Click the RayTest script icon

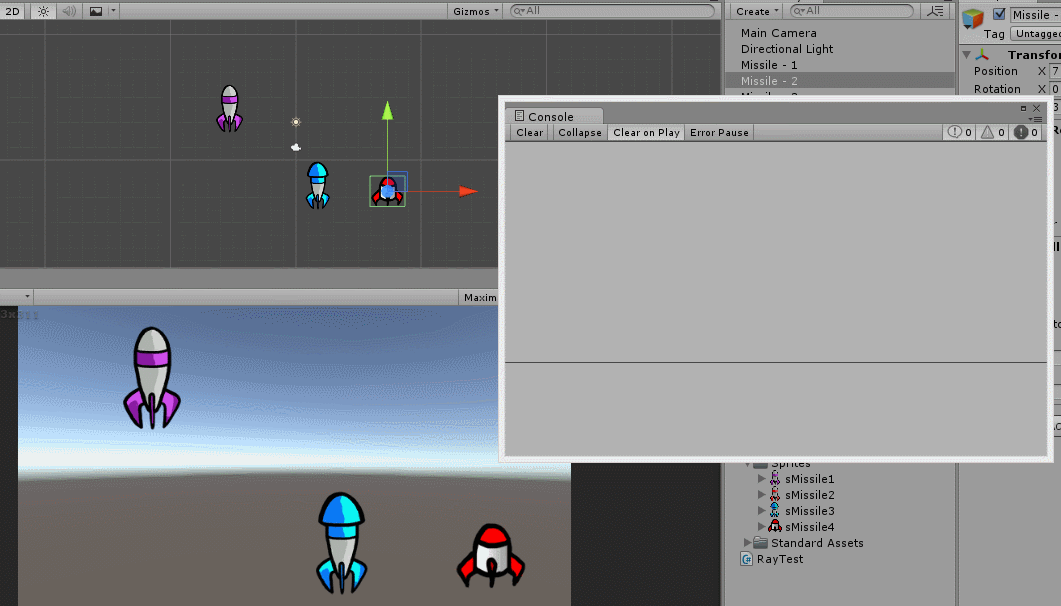tap(745, 559)
